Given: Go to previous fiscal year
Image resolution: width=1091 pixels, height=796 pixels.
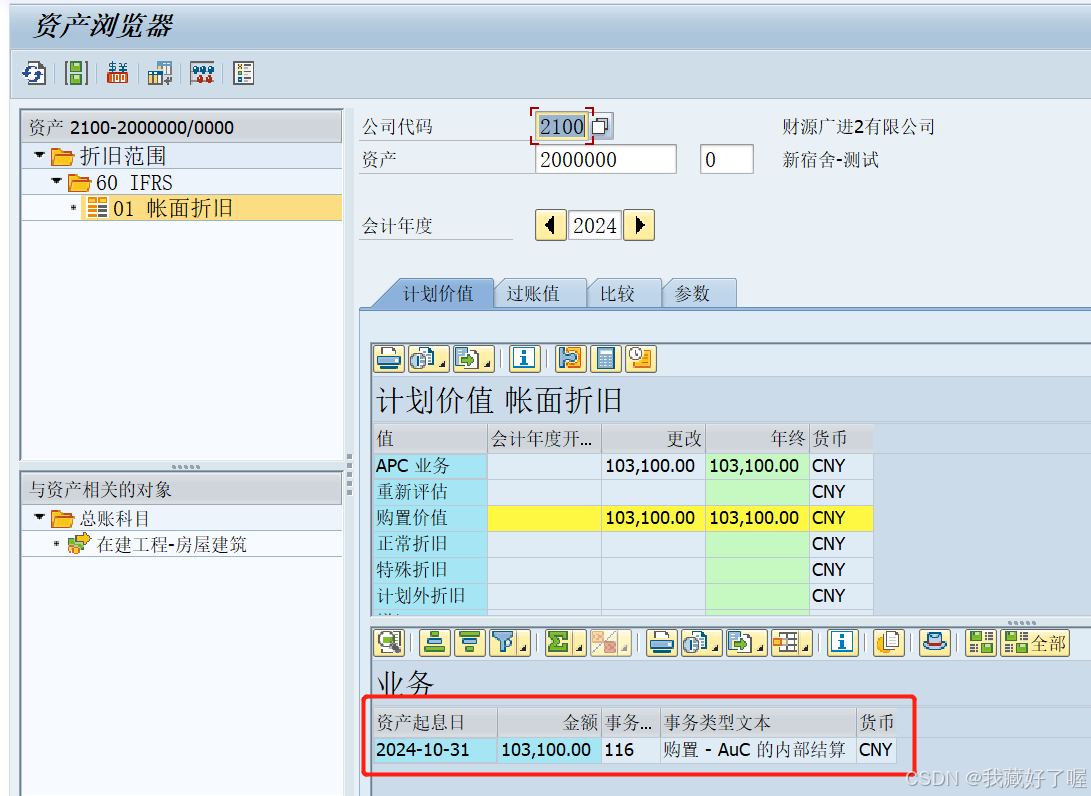Looking at the screenshot, I should tap(550, 225).
